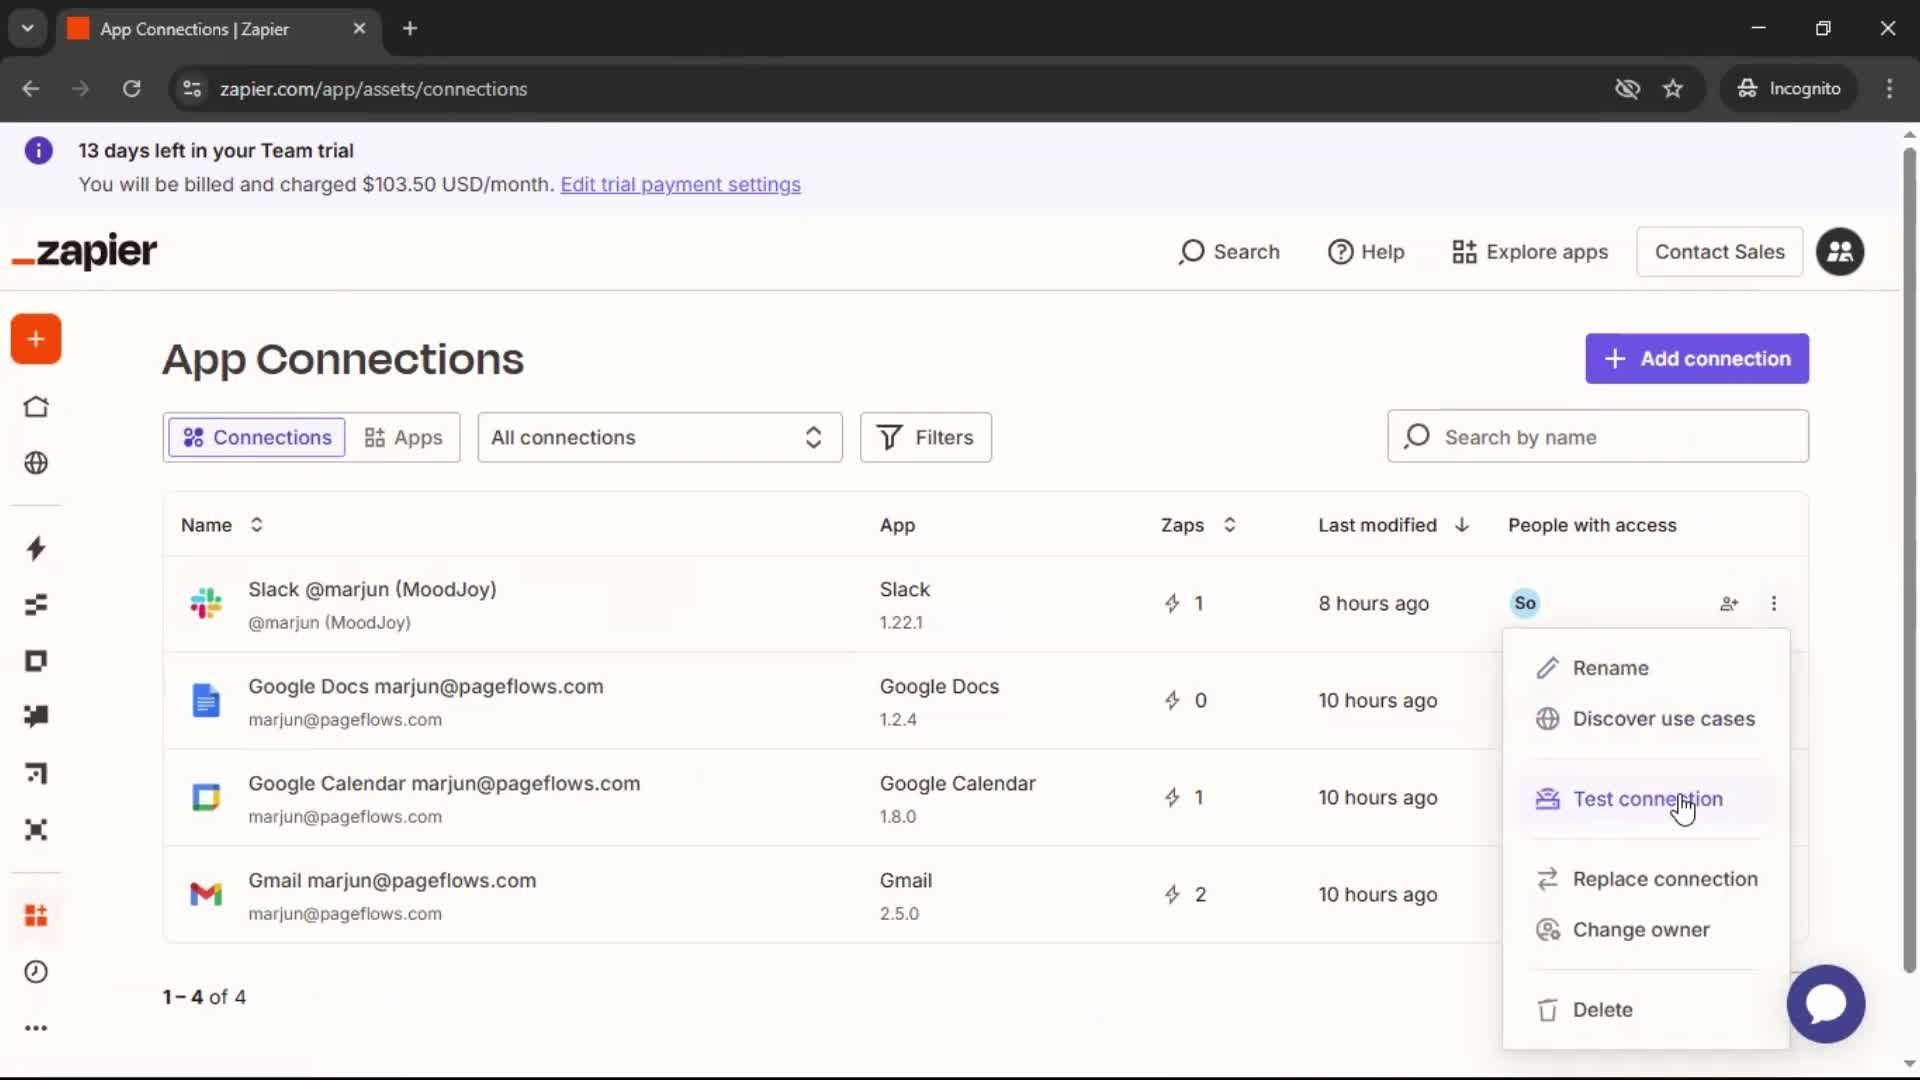1920x1080 pixels.
Task: Click '8 hours ago' in Slack row
Action: tap(1374, 603)
